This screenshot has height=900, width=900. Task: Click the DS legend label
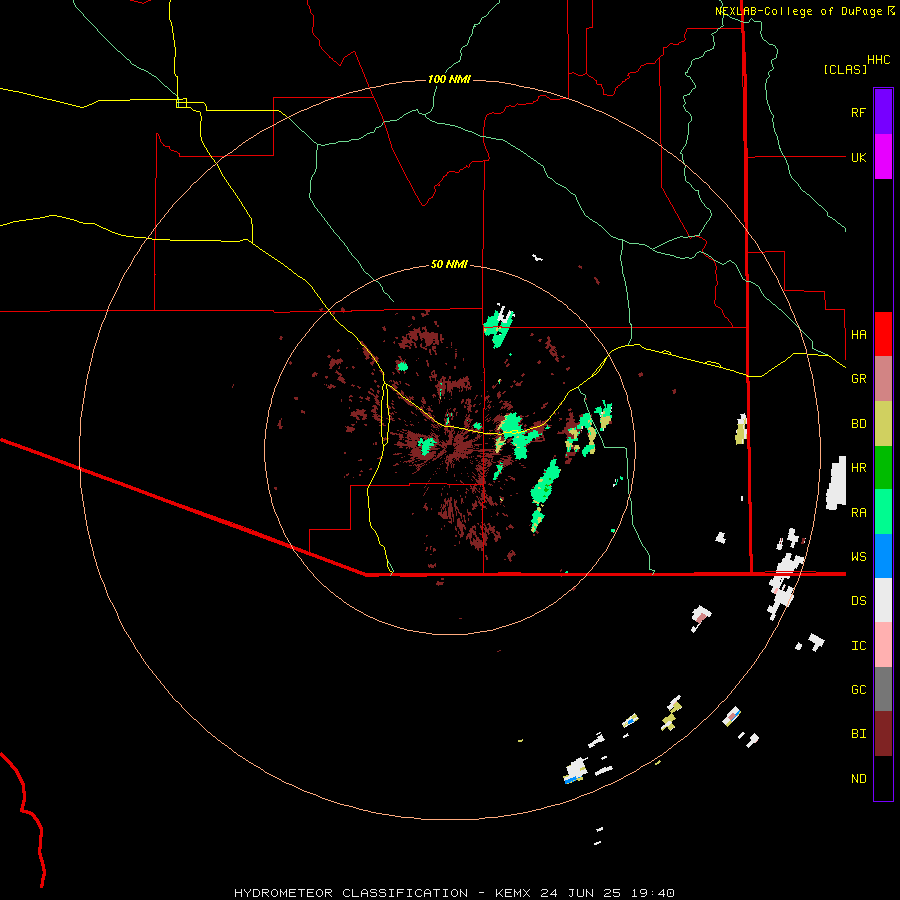[858, 601]
